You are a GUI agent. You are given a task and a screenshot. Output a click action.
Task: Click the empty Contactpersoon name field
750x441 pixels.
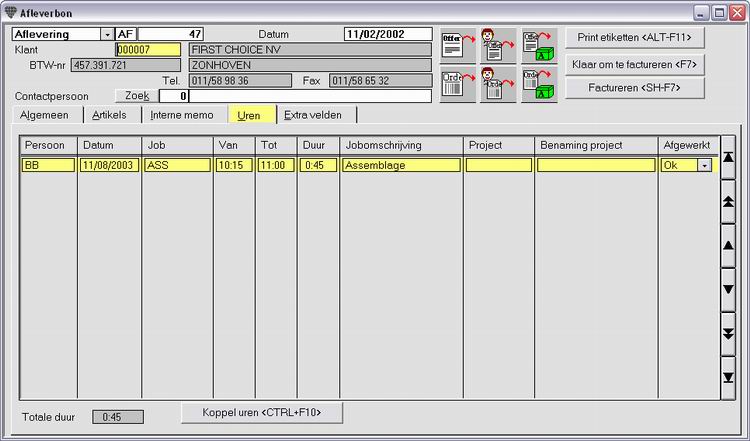[x=310, y=96]
